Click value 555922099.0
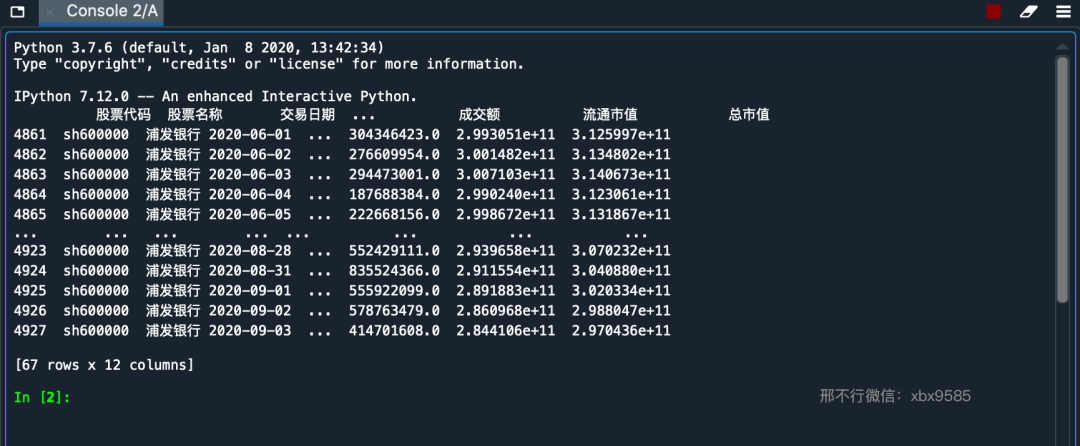The width and height of the screenshot is (1080, 446). 395,290
